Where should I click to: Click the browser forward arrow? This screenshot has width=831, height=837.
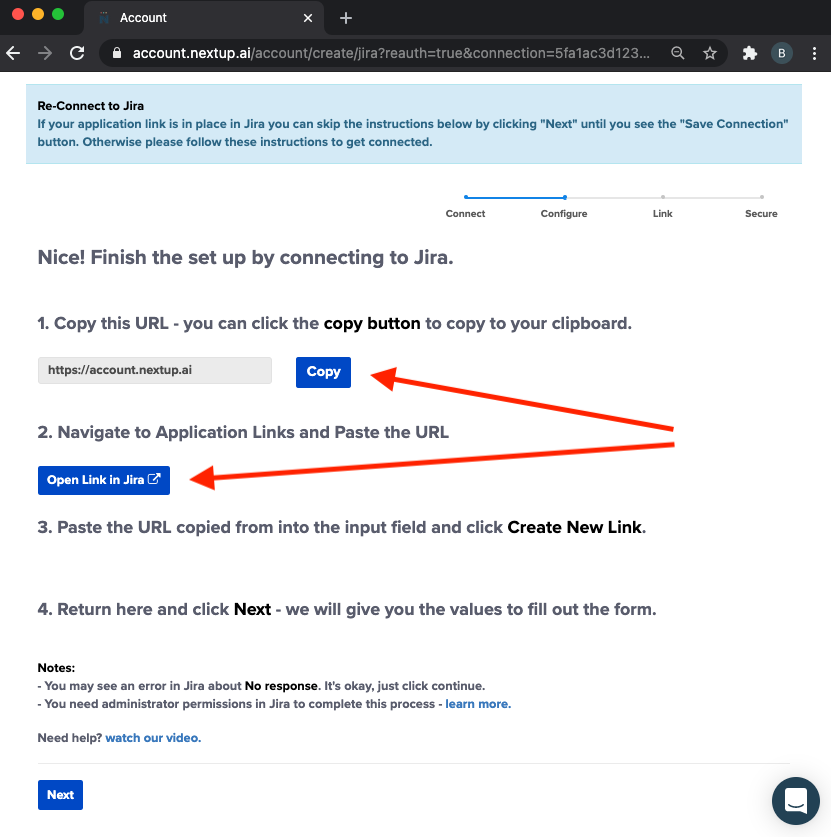pyautogui.click(x=45, y=53)
